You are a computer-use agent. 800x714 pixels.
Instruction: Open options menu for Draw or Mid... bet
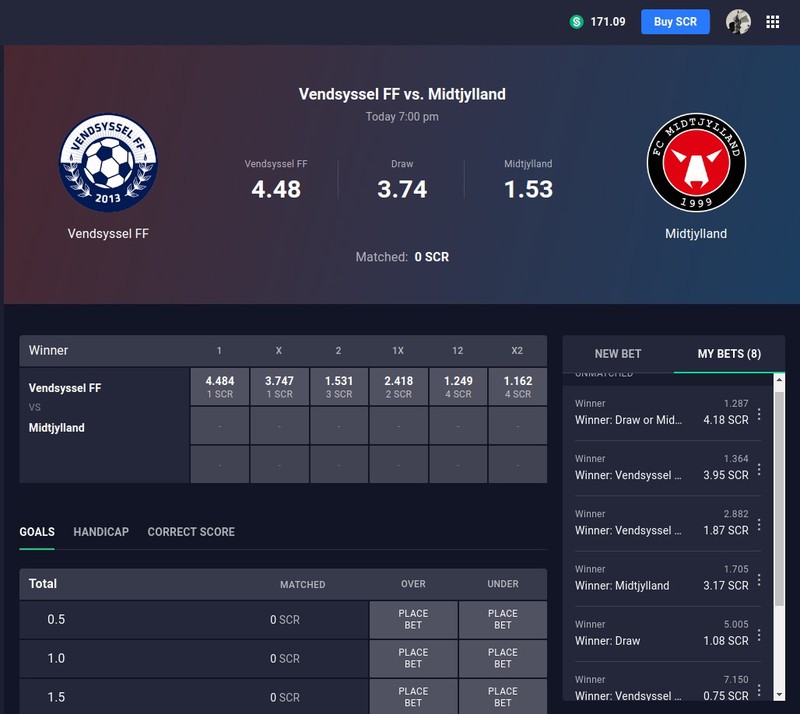click(759, 414)
